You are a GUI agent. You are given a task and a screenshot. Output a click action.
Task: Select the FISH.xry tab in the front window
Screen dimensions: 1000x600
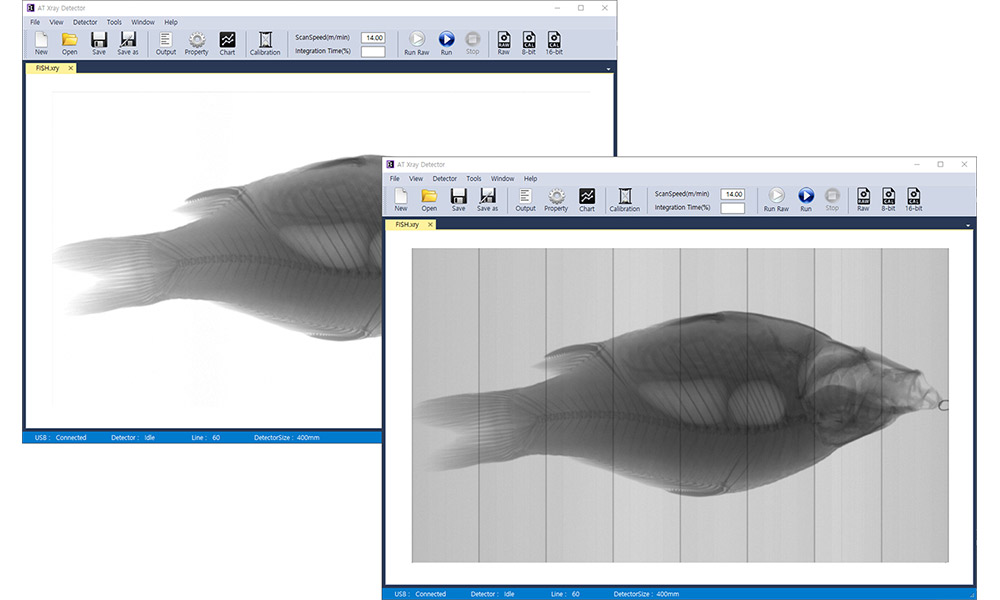click(x=408, y=225)
